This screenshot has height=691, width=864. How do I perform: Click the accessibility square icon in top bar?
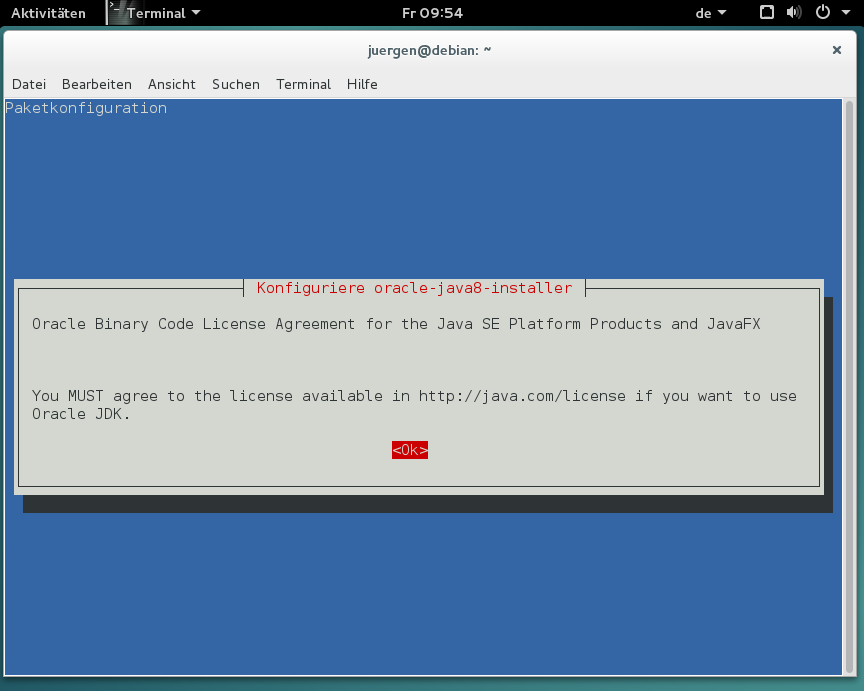[x=767, y=13]
